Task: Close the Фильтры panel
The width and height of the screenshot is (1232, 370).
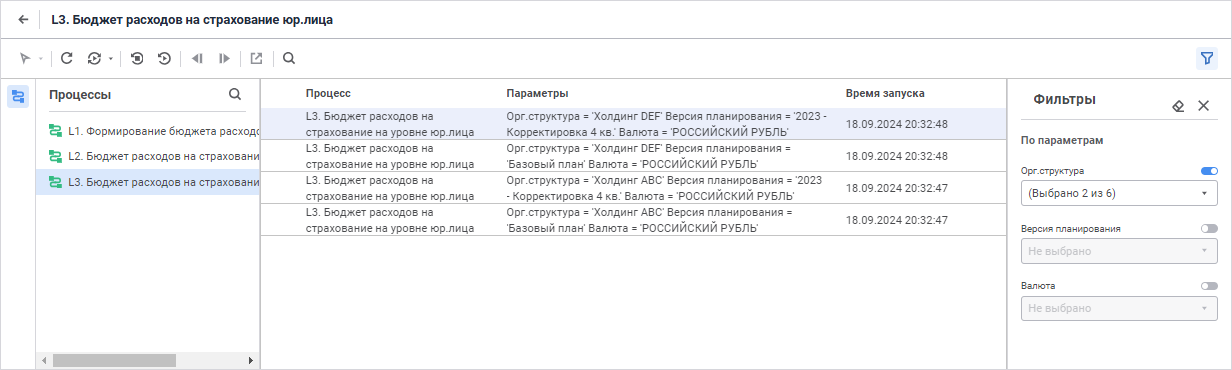Action: 1203,105
